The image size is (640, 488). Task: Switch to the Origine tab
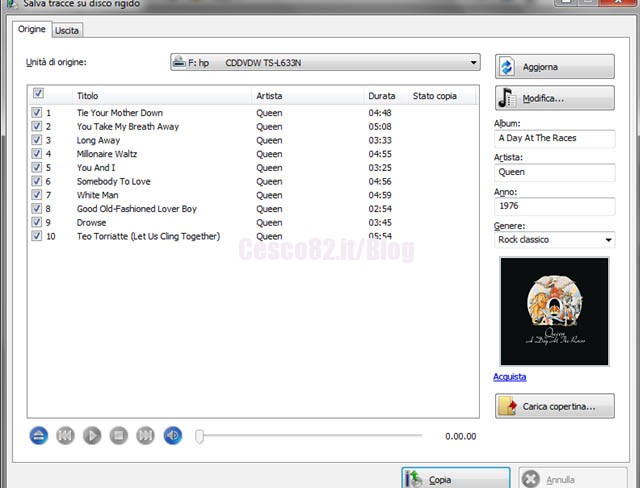pyautogui.click(x=32, y=29)
